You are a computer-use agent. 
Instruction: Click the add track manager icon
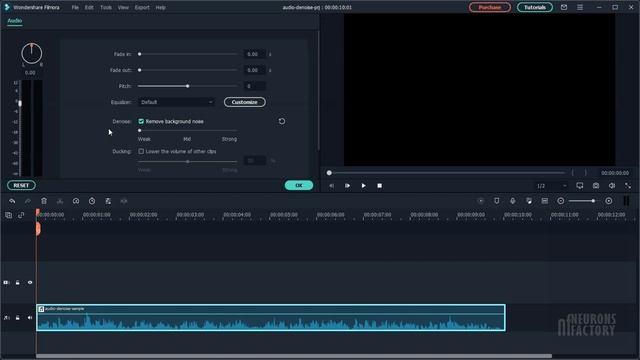(x=8, y=215)
